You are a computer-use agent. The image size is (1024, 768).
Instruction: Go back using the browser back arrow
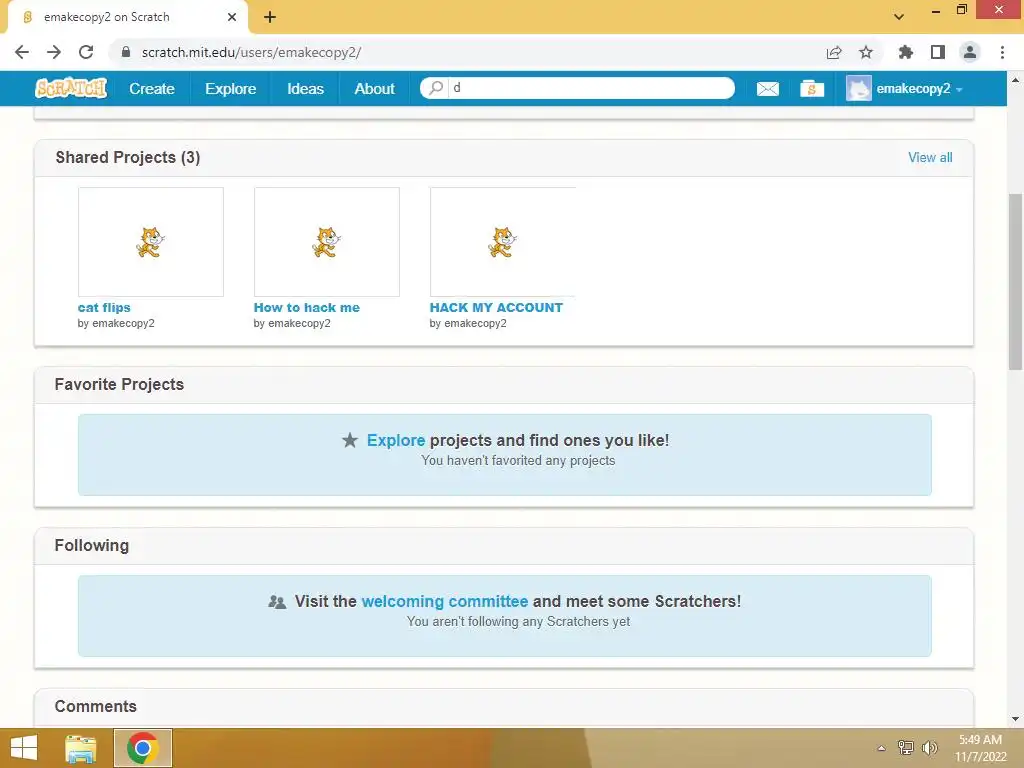[x=22, y=52]
